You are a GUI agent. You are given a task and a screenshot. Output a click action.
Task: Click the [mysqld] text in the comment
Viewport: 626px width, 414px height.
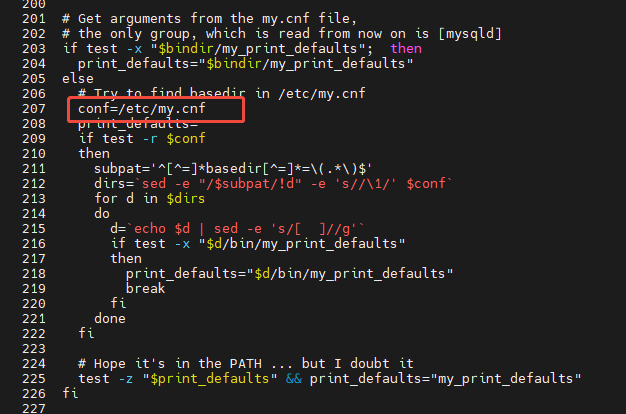(x=470, y=34)
